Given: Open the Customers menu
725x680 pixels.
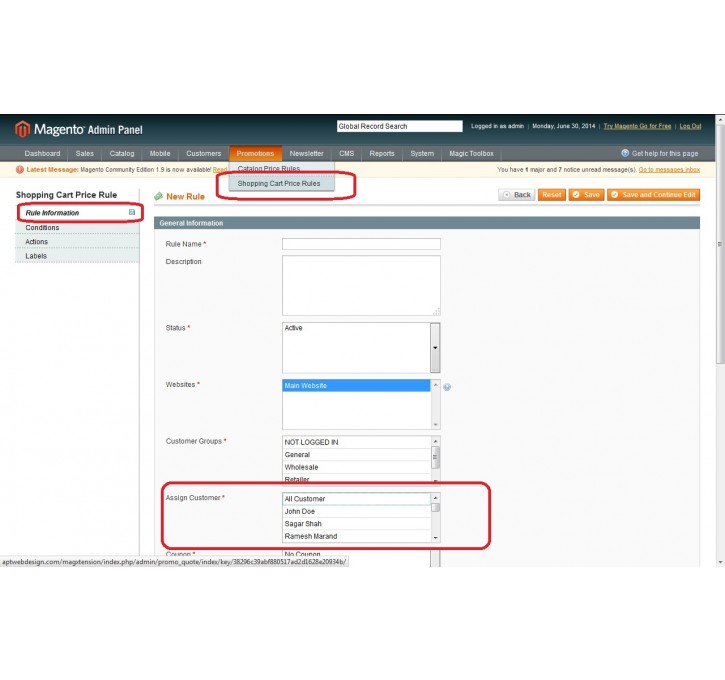Looking at the screenshot, I should [203, 153].
